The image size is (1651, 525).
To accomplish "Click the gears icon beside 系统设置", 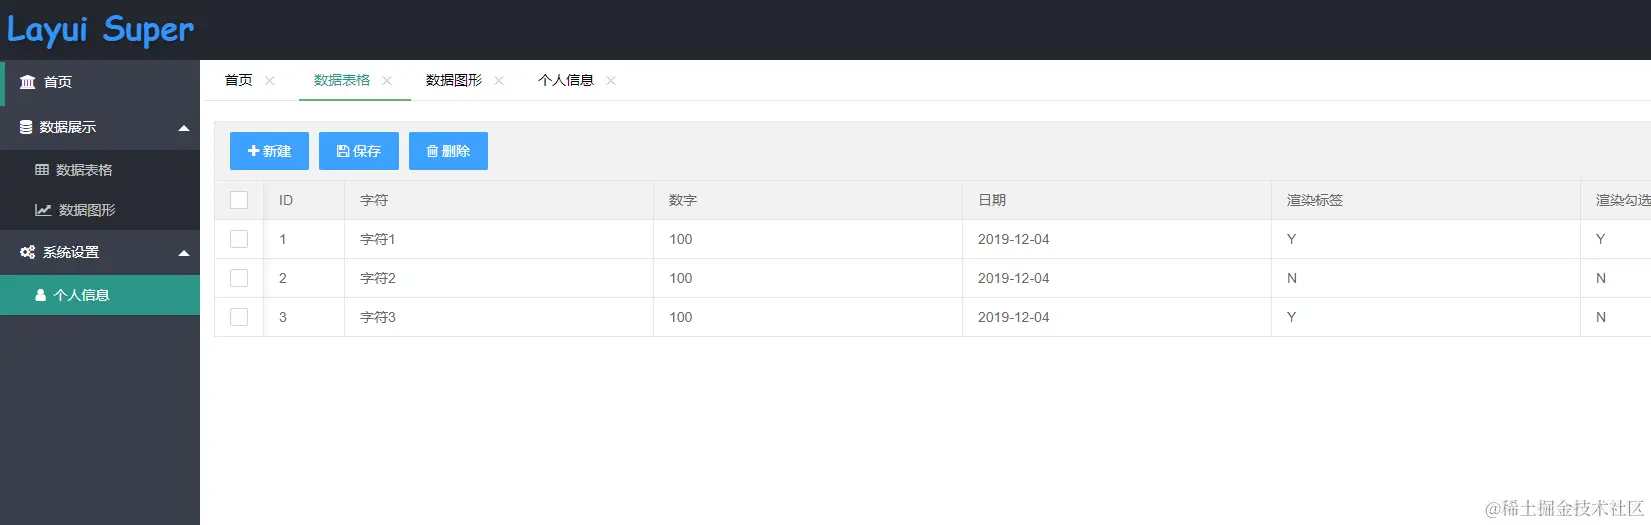I will click(x=28, y=252).
